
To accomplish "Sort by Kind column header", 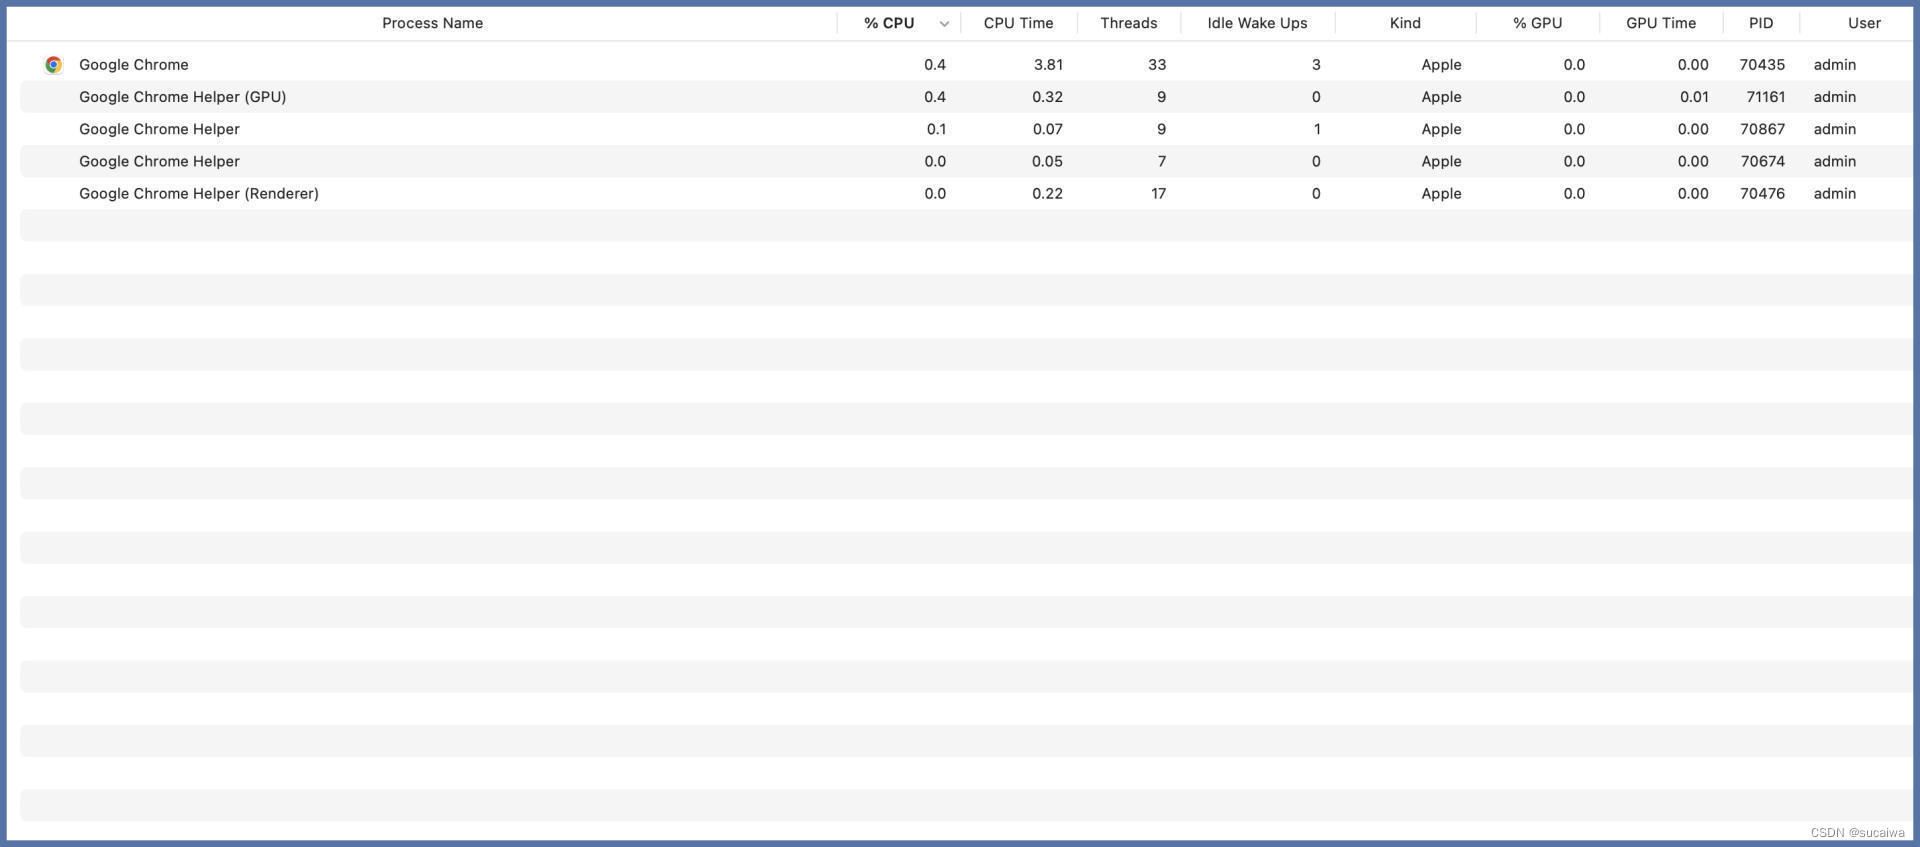I will coord(1405,23).
